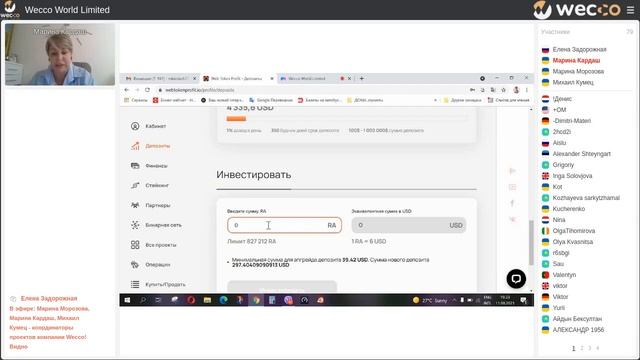This screenshot has width=640, height=360.
Task: Launch Microsoft Edge from the taskbar
Action: point(223,300)
